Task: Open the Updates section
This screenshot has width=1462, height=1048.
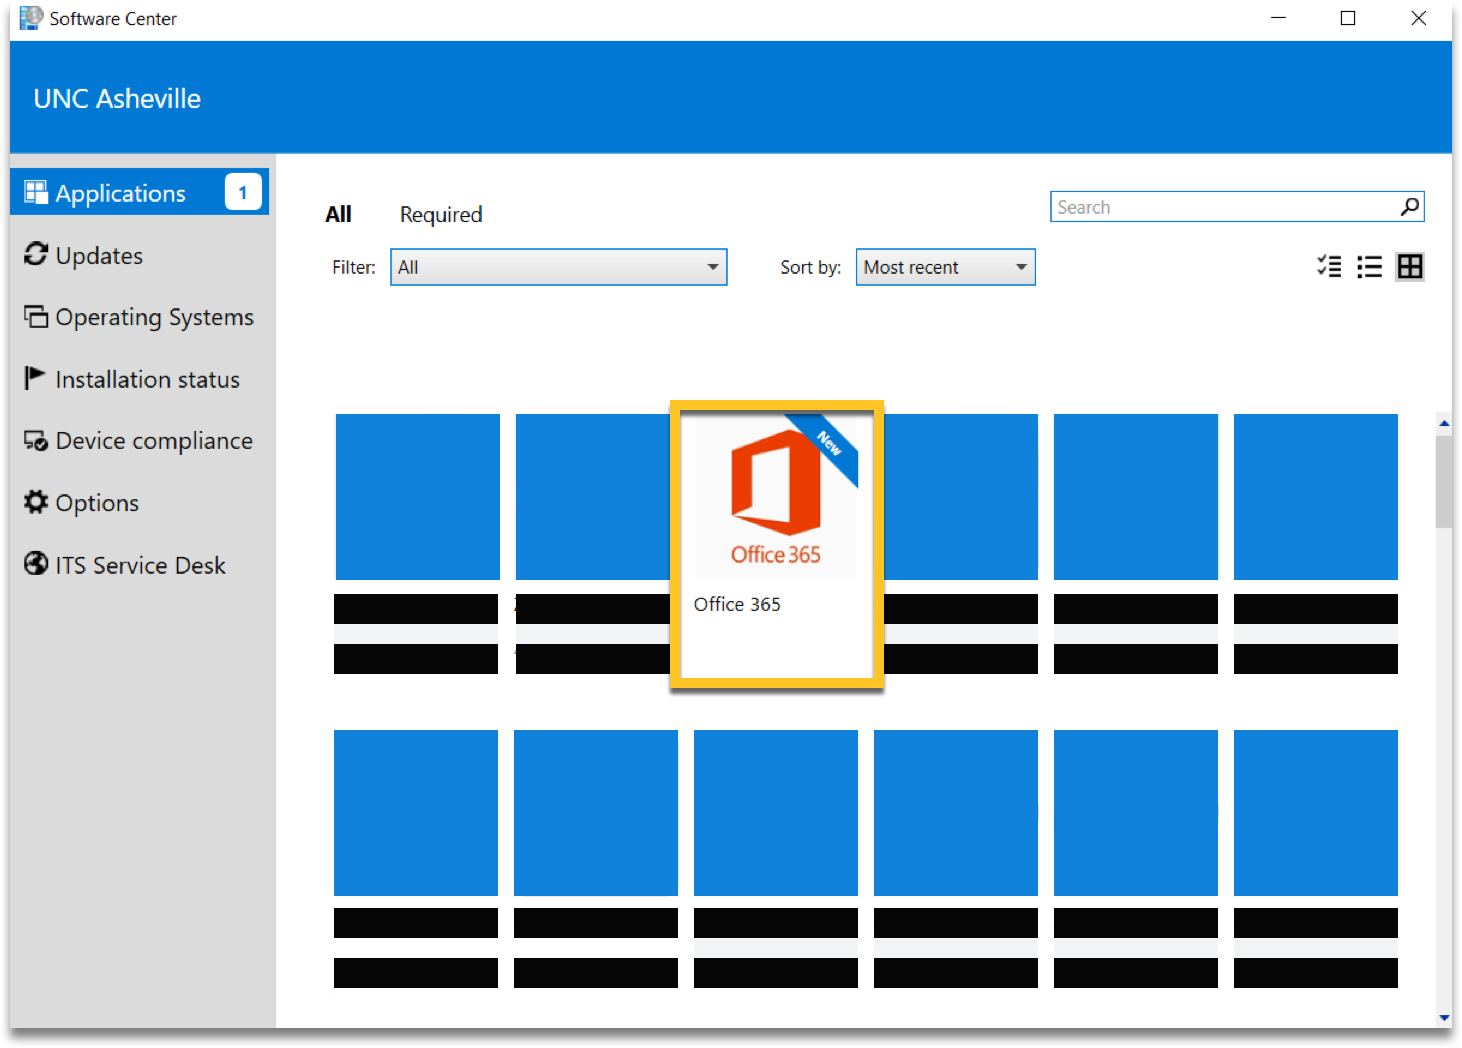Action: pyautogui.click(x=36, y=256)
